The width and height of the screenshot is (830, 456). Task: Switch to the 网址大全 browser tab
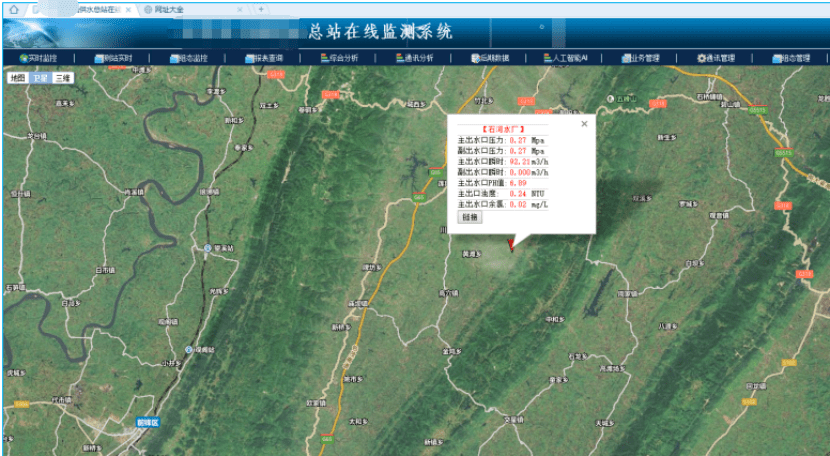pyautogui.click(x=172, y=9)
